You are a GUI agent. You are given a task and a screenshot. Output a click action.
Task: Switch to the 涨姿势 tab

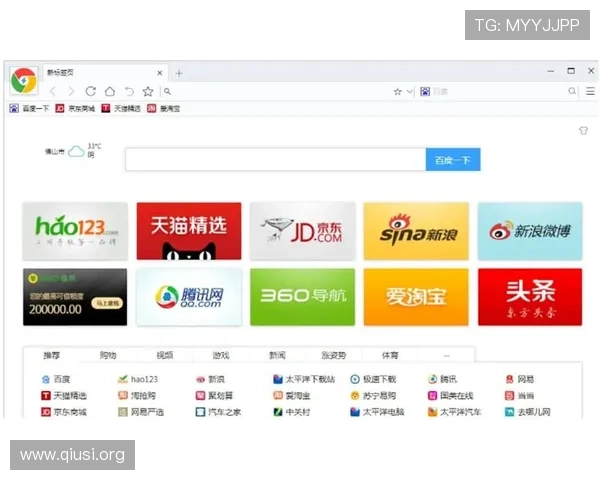[334, 355]
